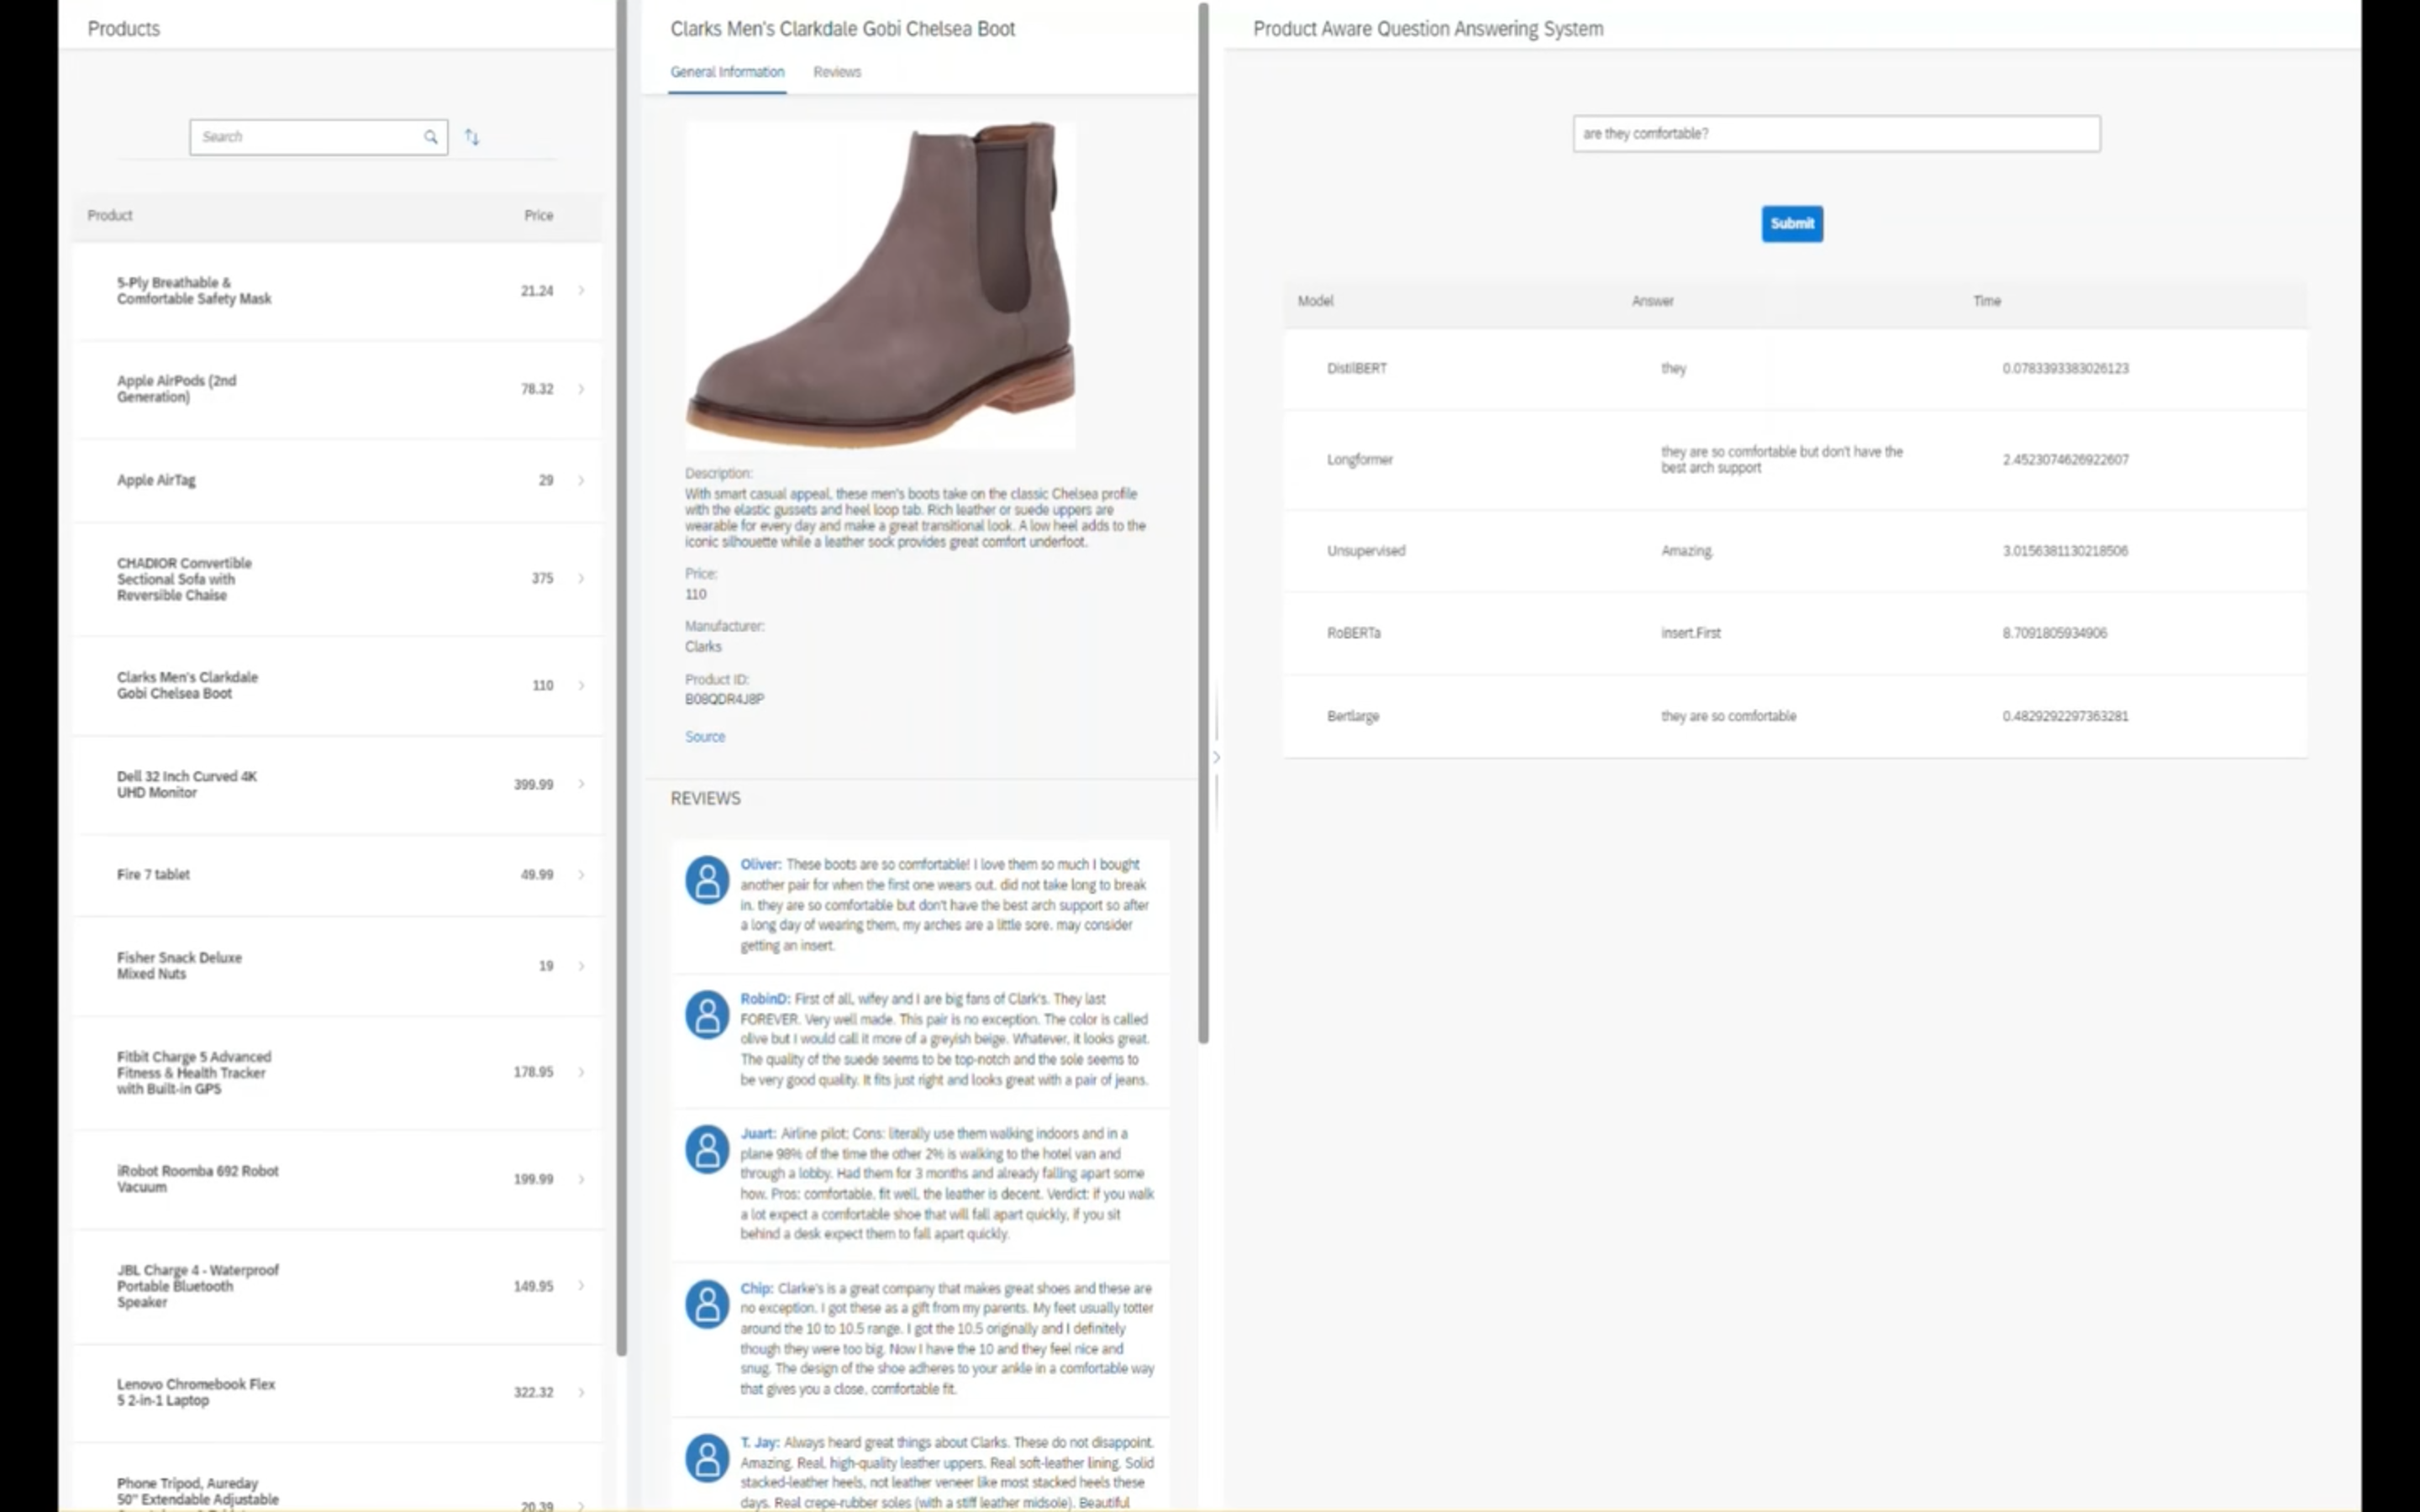Open the Source link

tap(704, 736)
